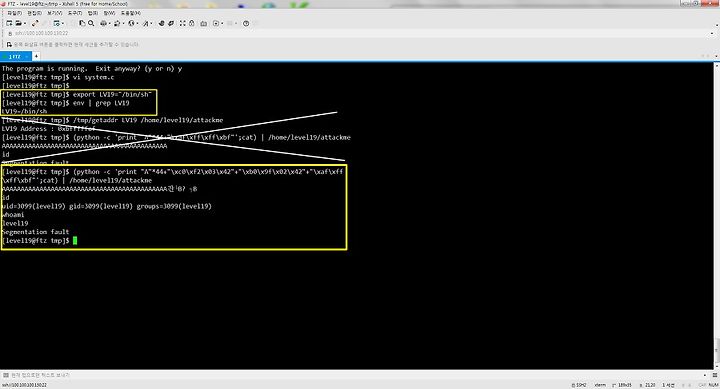This screenshot has width=720, height=389.
Task: Click the 'vi system.c' terminal line
Action: [58, 77]
